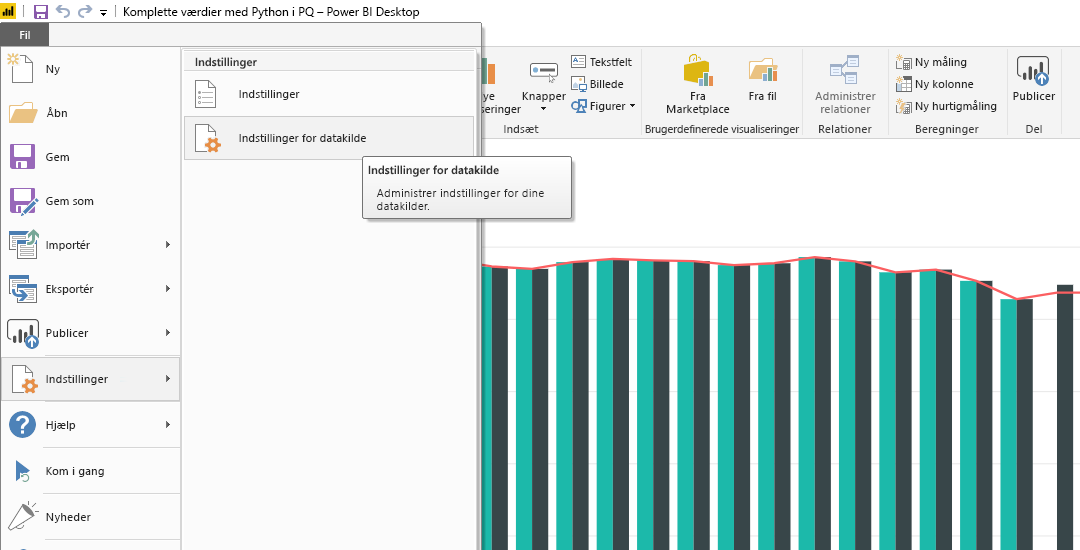
Task: Expand the arrow next to Hjælp
Action: (x=168, y=425)
